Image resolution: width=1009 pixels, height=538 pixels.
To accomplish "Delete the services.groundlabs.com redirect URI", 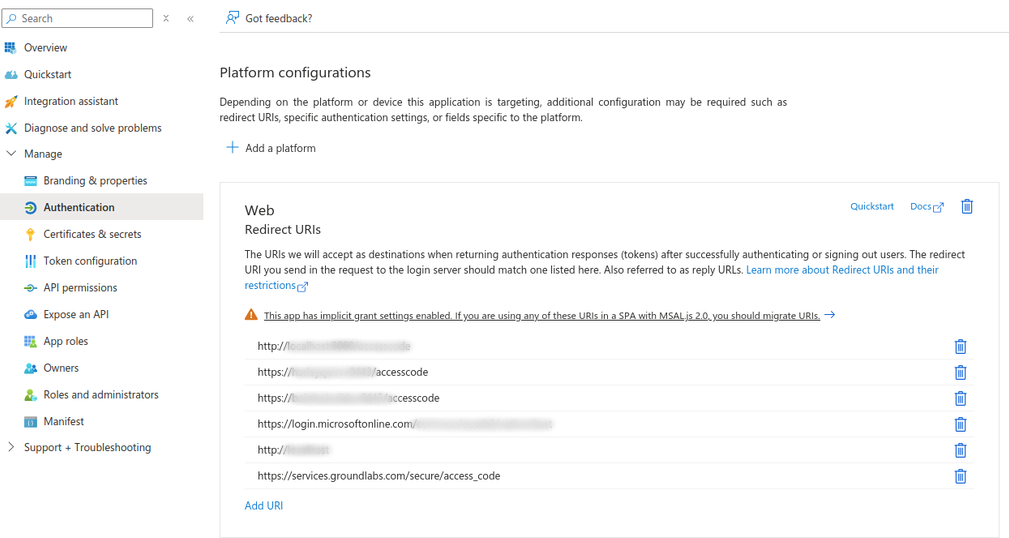I will [960, 476].
